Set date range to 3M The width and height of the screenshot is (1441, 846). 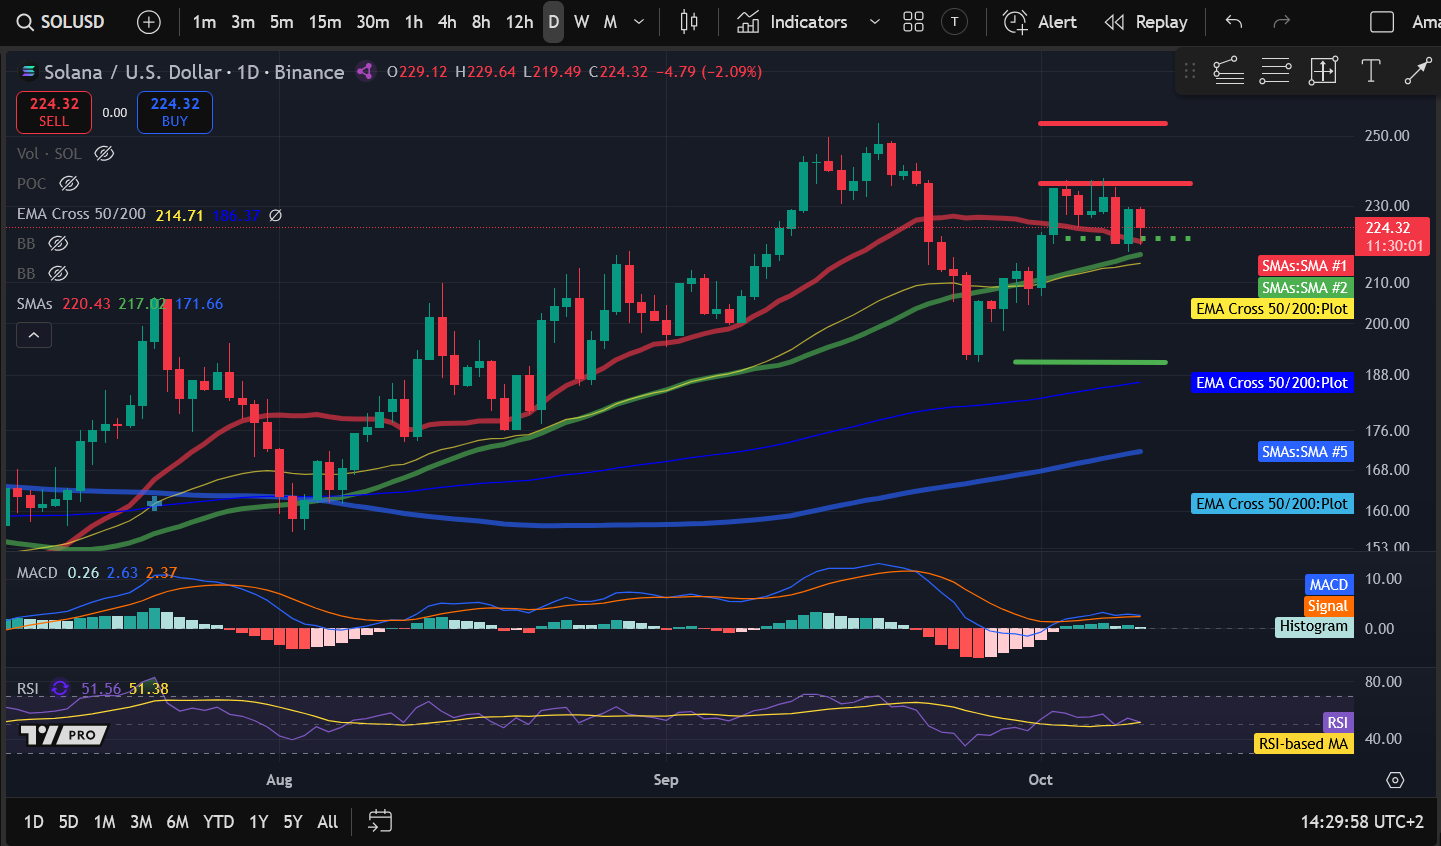pyautogui.click(x=141, y=822)
